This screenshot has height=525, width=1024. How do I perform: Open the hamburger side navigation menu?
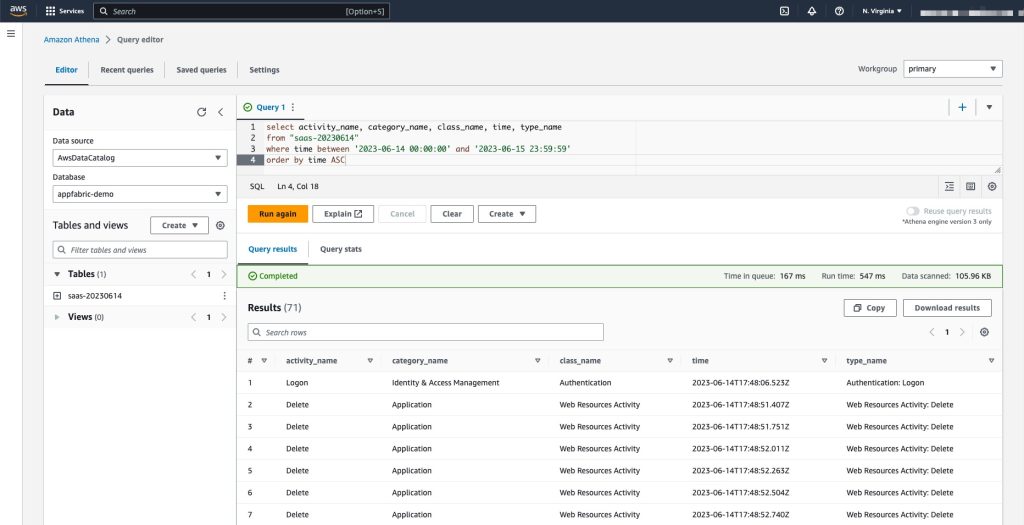11,33
